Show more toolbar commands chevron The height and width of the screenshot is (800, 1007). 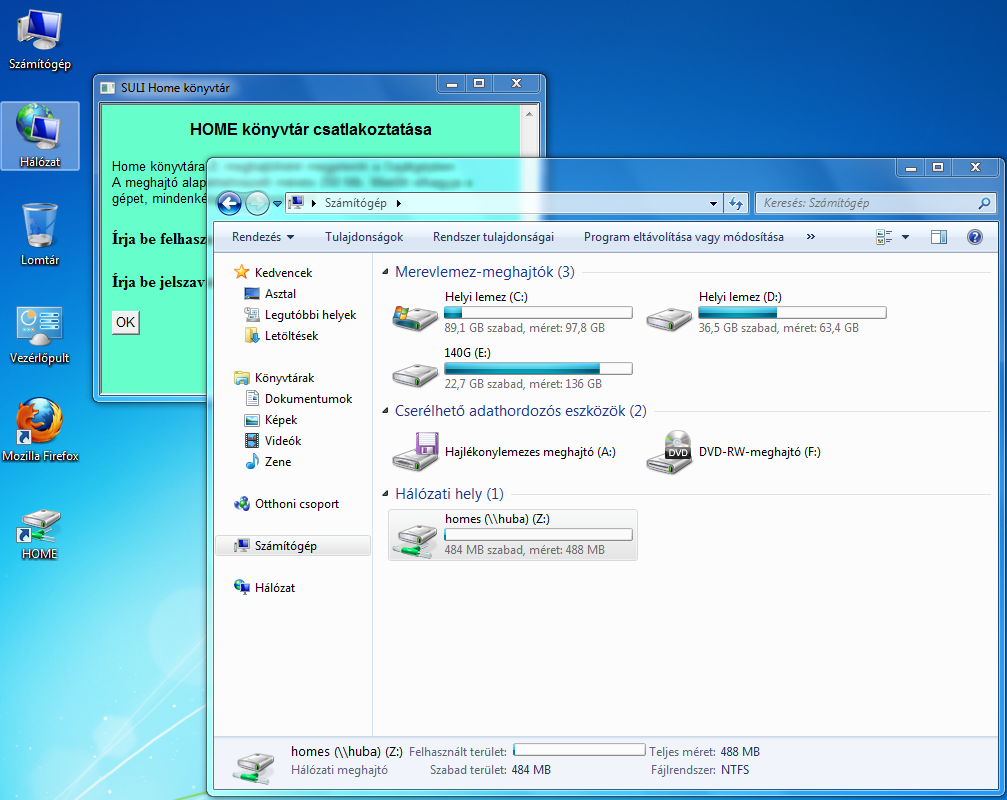(x=810, y=237)
